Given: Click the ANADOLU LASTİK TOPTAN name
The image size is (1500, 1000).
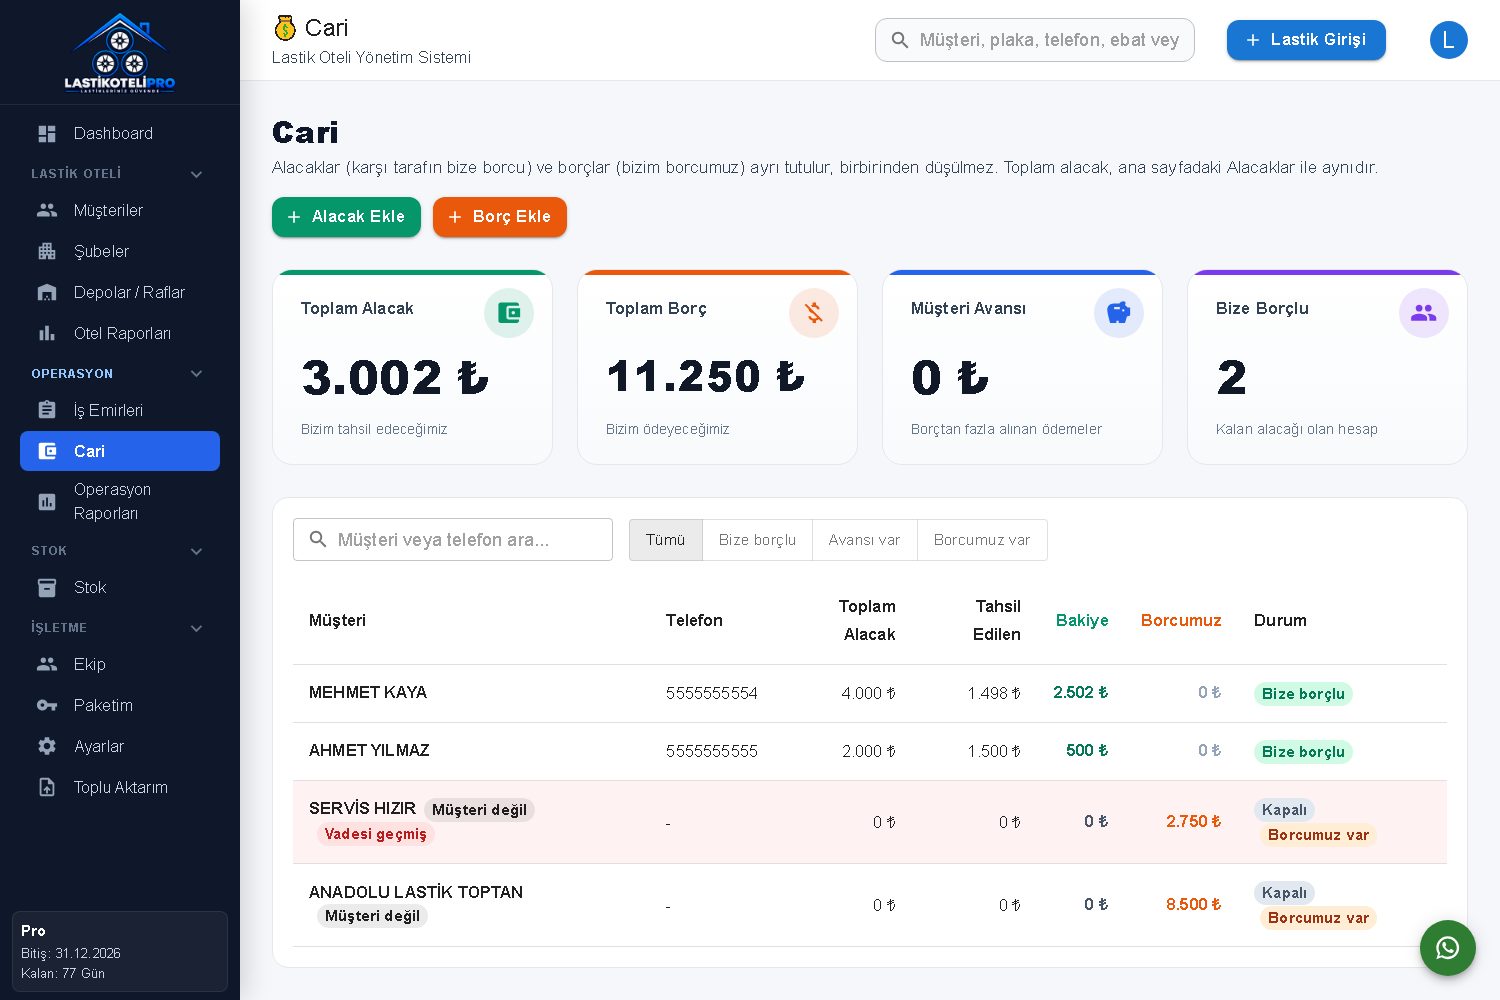Looking at the screenshot, I should tap(416, 892).
